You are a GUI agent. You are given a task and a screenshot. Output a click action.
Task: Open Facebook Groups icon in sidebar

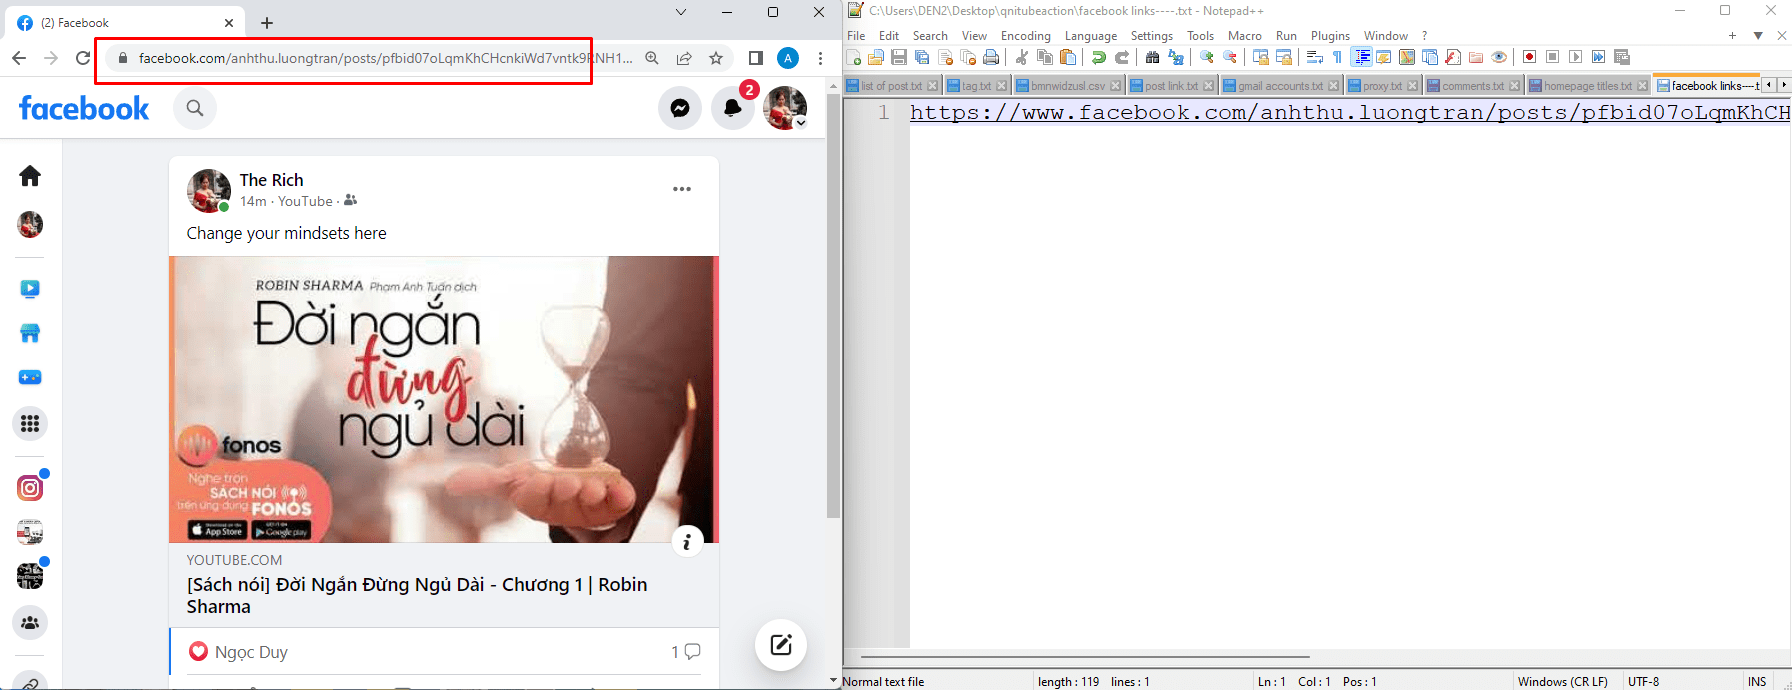tap(30, 623)
